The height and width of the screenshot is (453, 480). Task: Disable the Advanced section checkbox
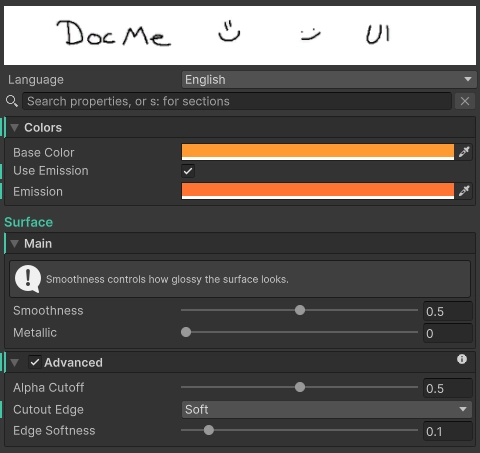point(35,362)
